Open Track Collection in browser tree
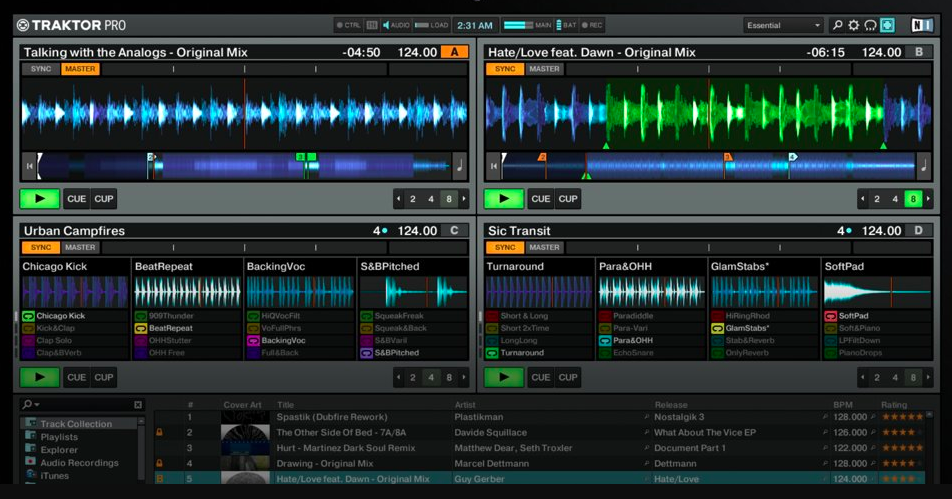This screenshot has height=499, width=952. coord(76,424)
